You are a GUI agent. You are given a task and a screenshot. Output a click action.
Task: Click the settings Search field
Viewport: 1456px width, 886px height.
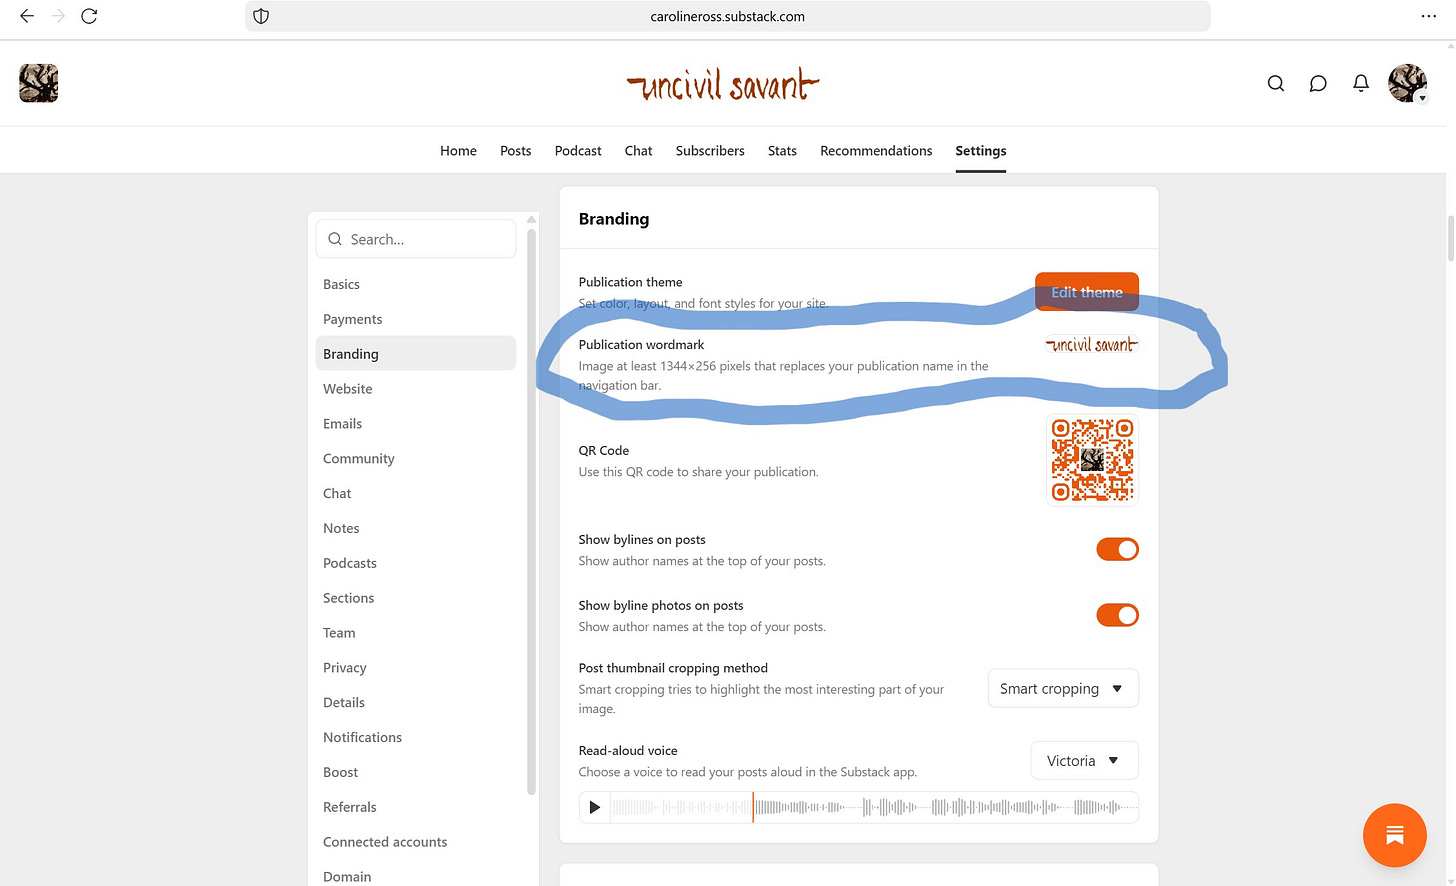point(416,239)
